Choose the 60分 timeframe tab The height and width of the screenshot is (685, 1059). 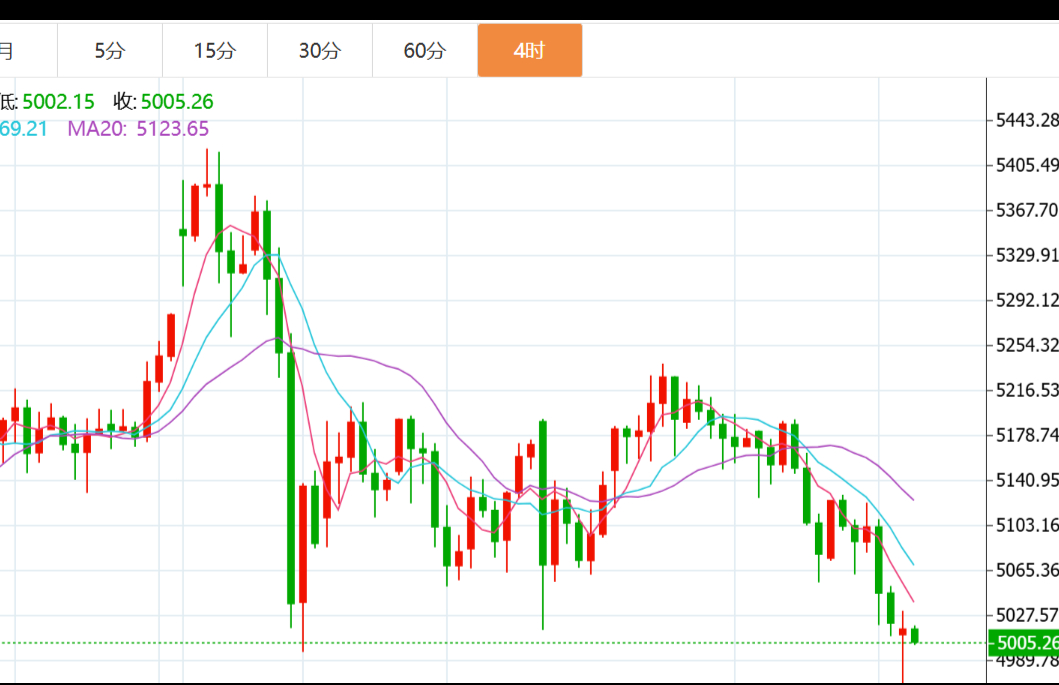tap(425, 50)
